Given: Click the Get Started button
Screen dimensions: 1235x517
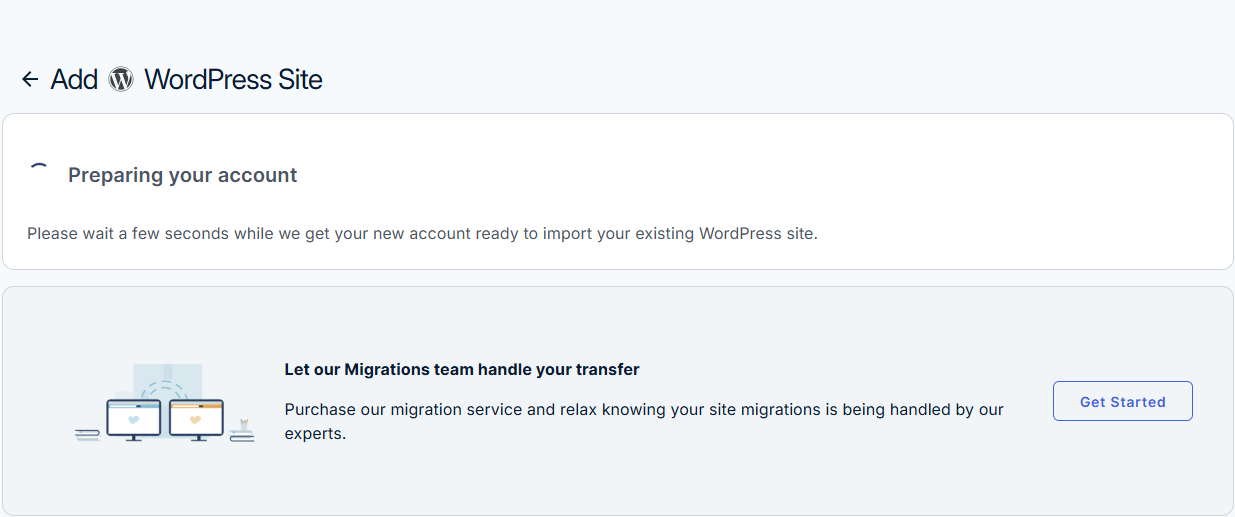Looking at the screenshot, I should point(1122,401).
